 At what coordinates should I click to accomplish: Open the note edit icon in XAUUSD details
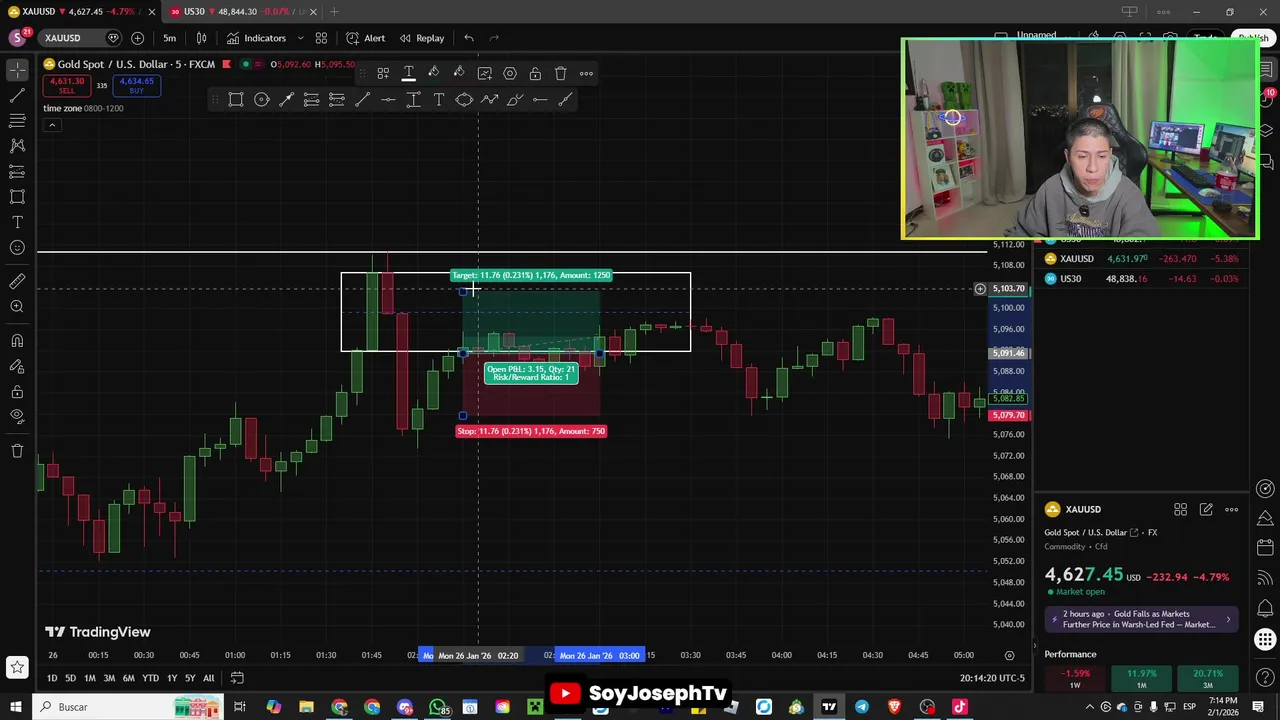click(x=1206, y=510)
